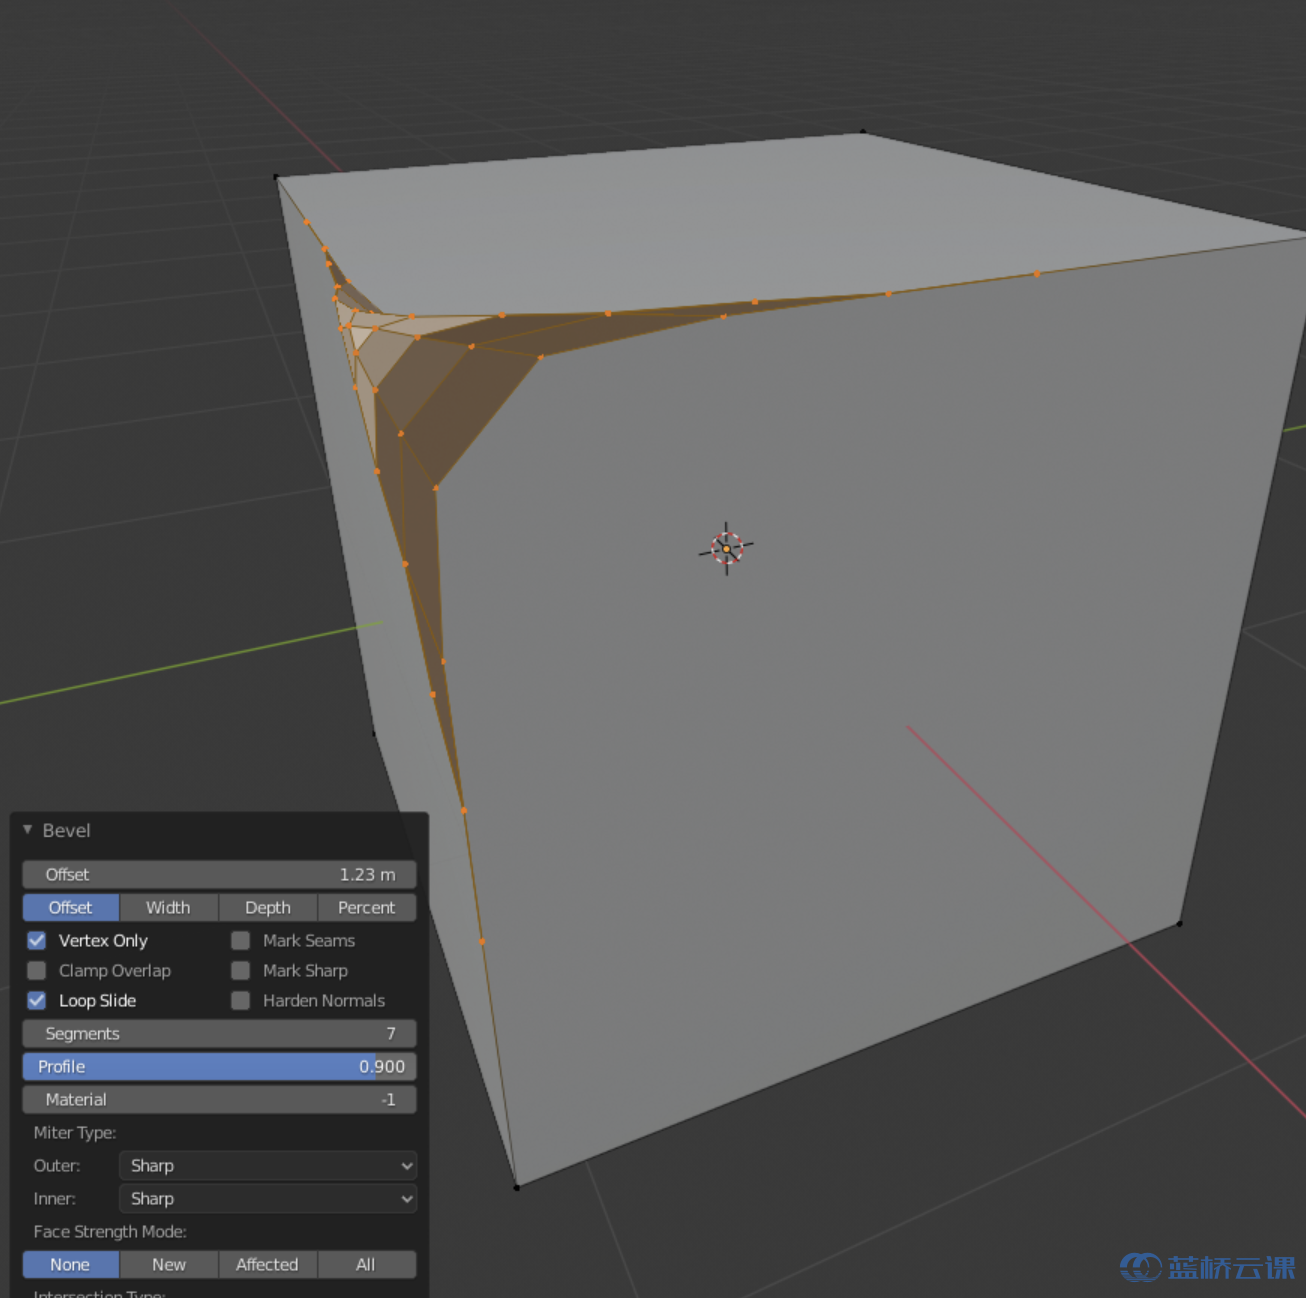This screenshot has height=1298, width=1306.
Task: Enable the Mark Seams checkbox
Action: point(241,940)
